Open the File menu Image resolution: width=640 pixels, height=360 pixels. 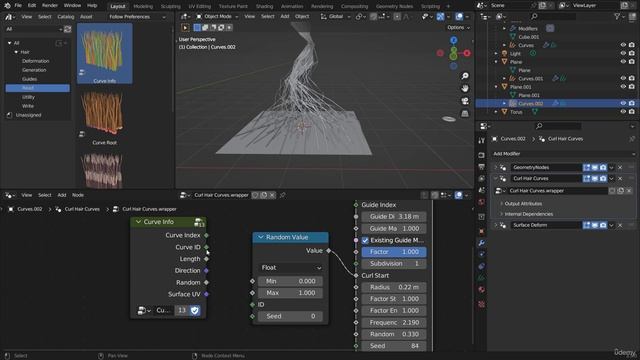tap(18, 6)
